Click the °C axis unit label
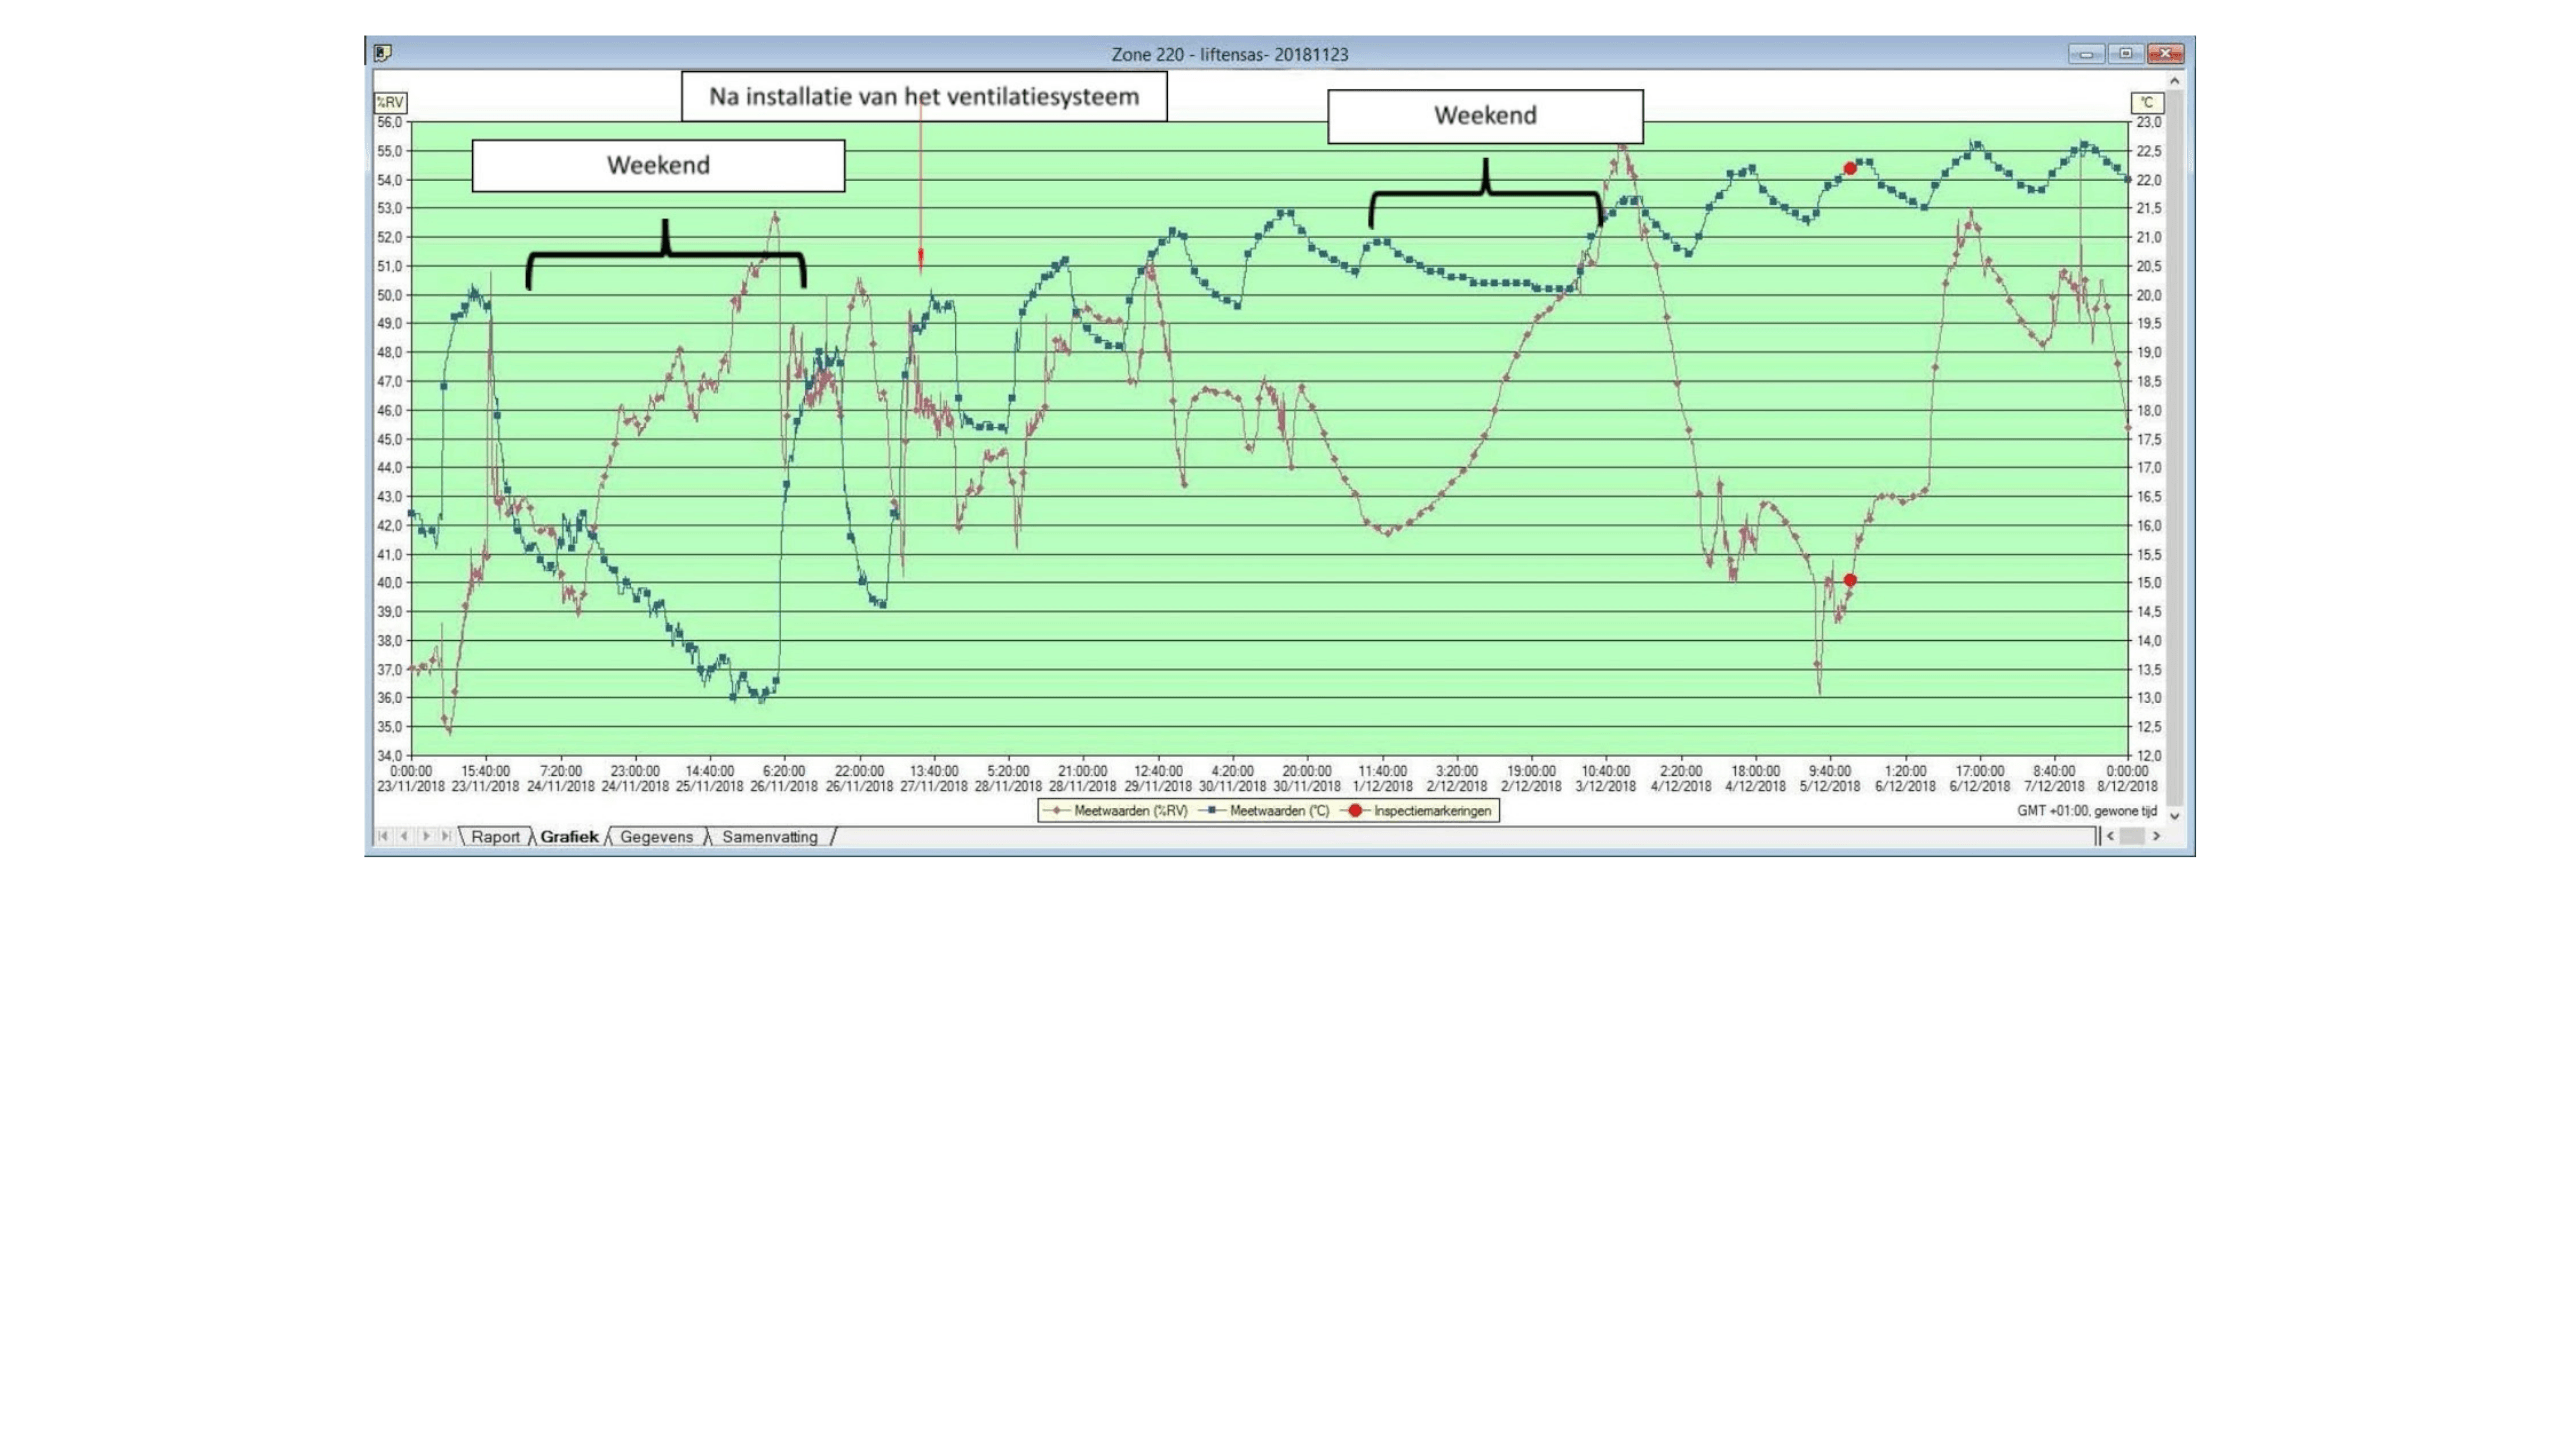This screenshot has height=1440, width=2560. pyautogui.click(x=2147, y=102)
